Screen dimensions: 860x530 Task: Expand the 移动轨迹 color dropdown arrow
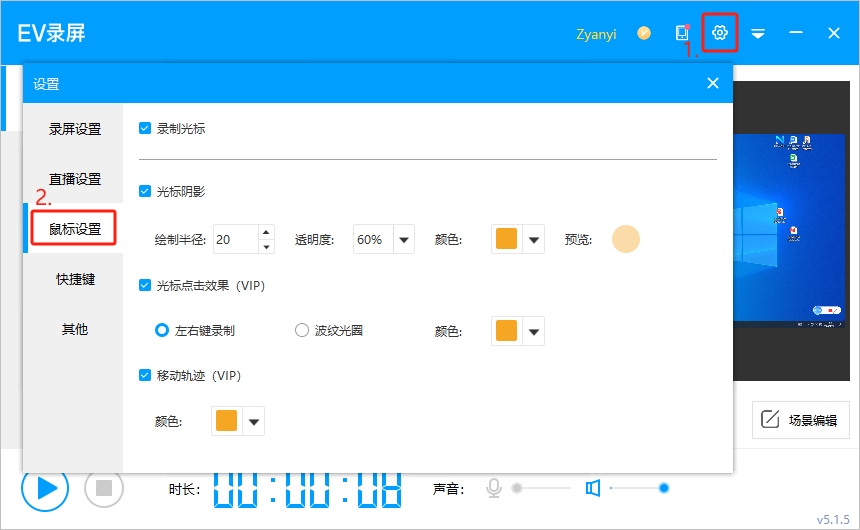[x=253, y=422]
